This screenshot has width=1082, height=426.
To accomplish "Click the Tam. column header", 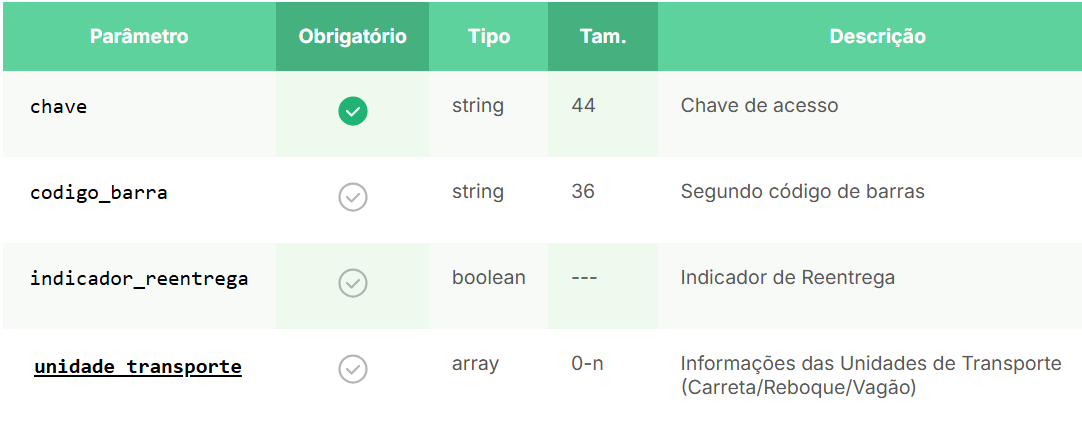I will click(x=603, y=37).
